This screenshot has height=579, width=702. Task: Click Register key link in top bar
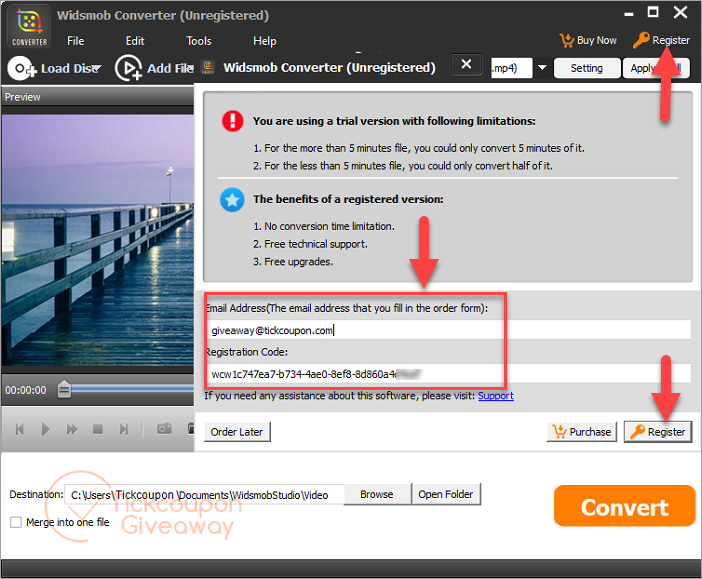click(661, 40)
